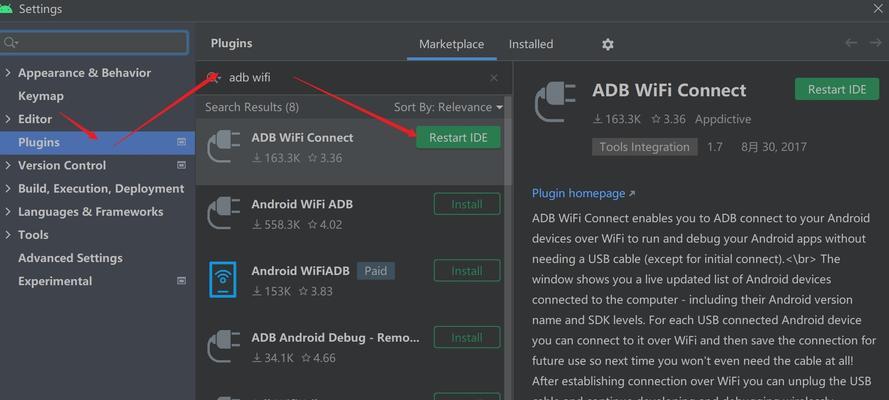889x400 pixels.
Task: Open Sort By Relevance dropdown
Action: pyautogui.click(x=448, y=107)
